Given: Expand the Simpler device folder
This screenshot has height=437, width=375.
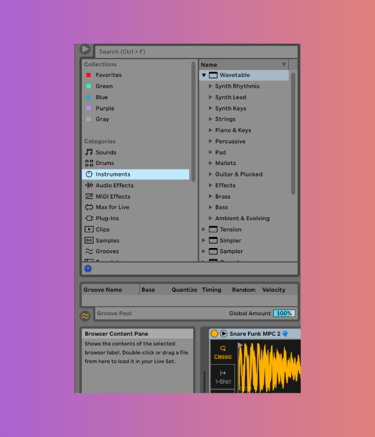Looking at the screenshot, I should tap(204, 240).
